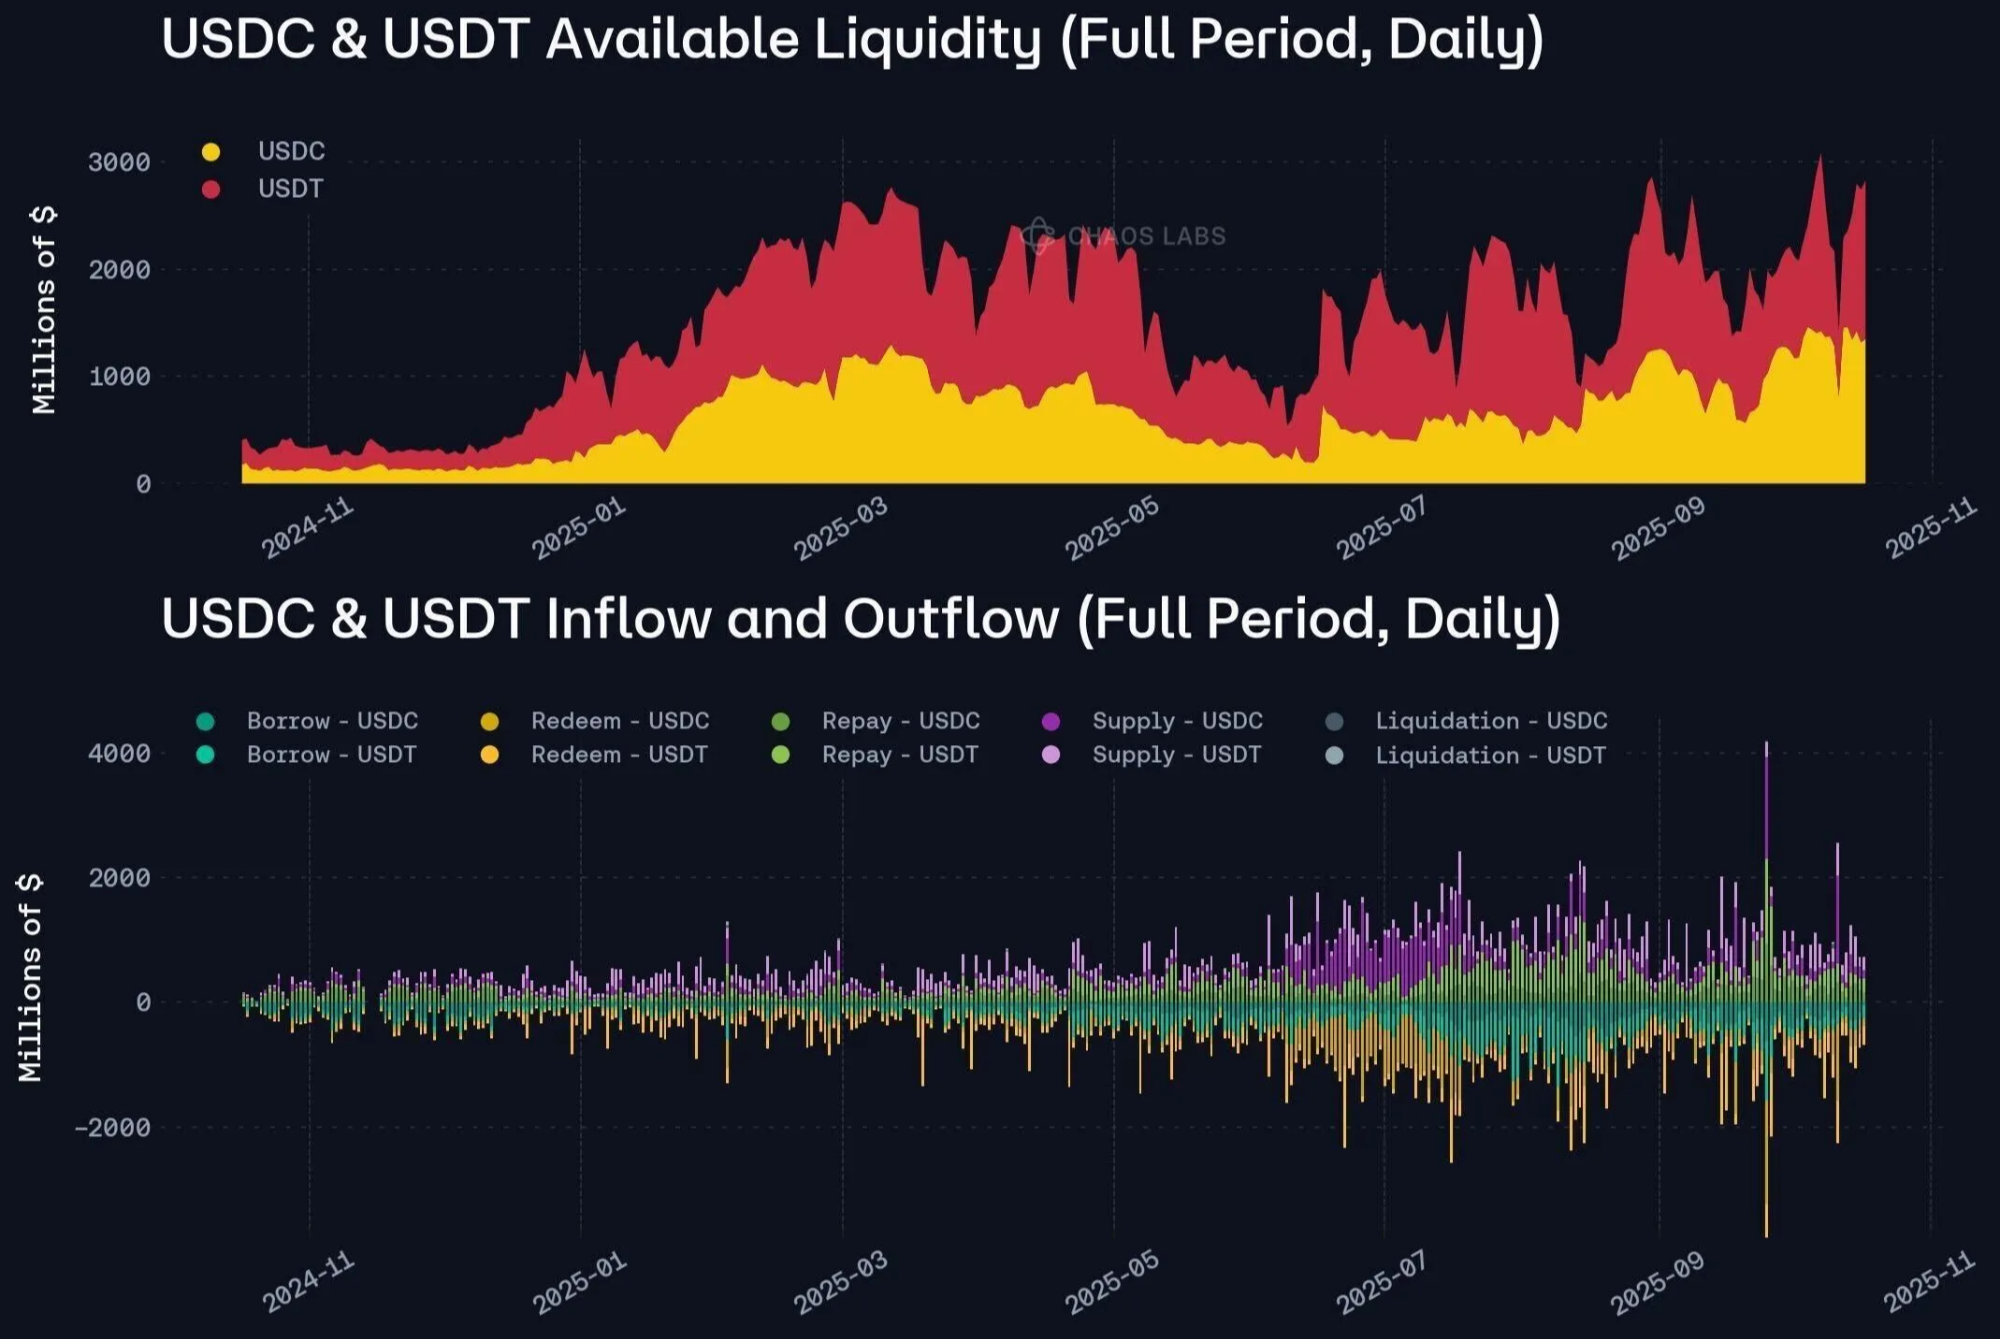The image size is (2000, 1339).
Task: Toggle Borrow - USDC series in legend
Action: coord(332,721)
